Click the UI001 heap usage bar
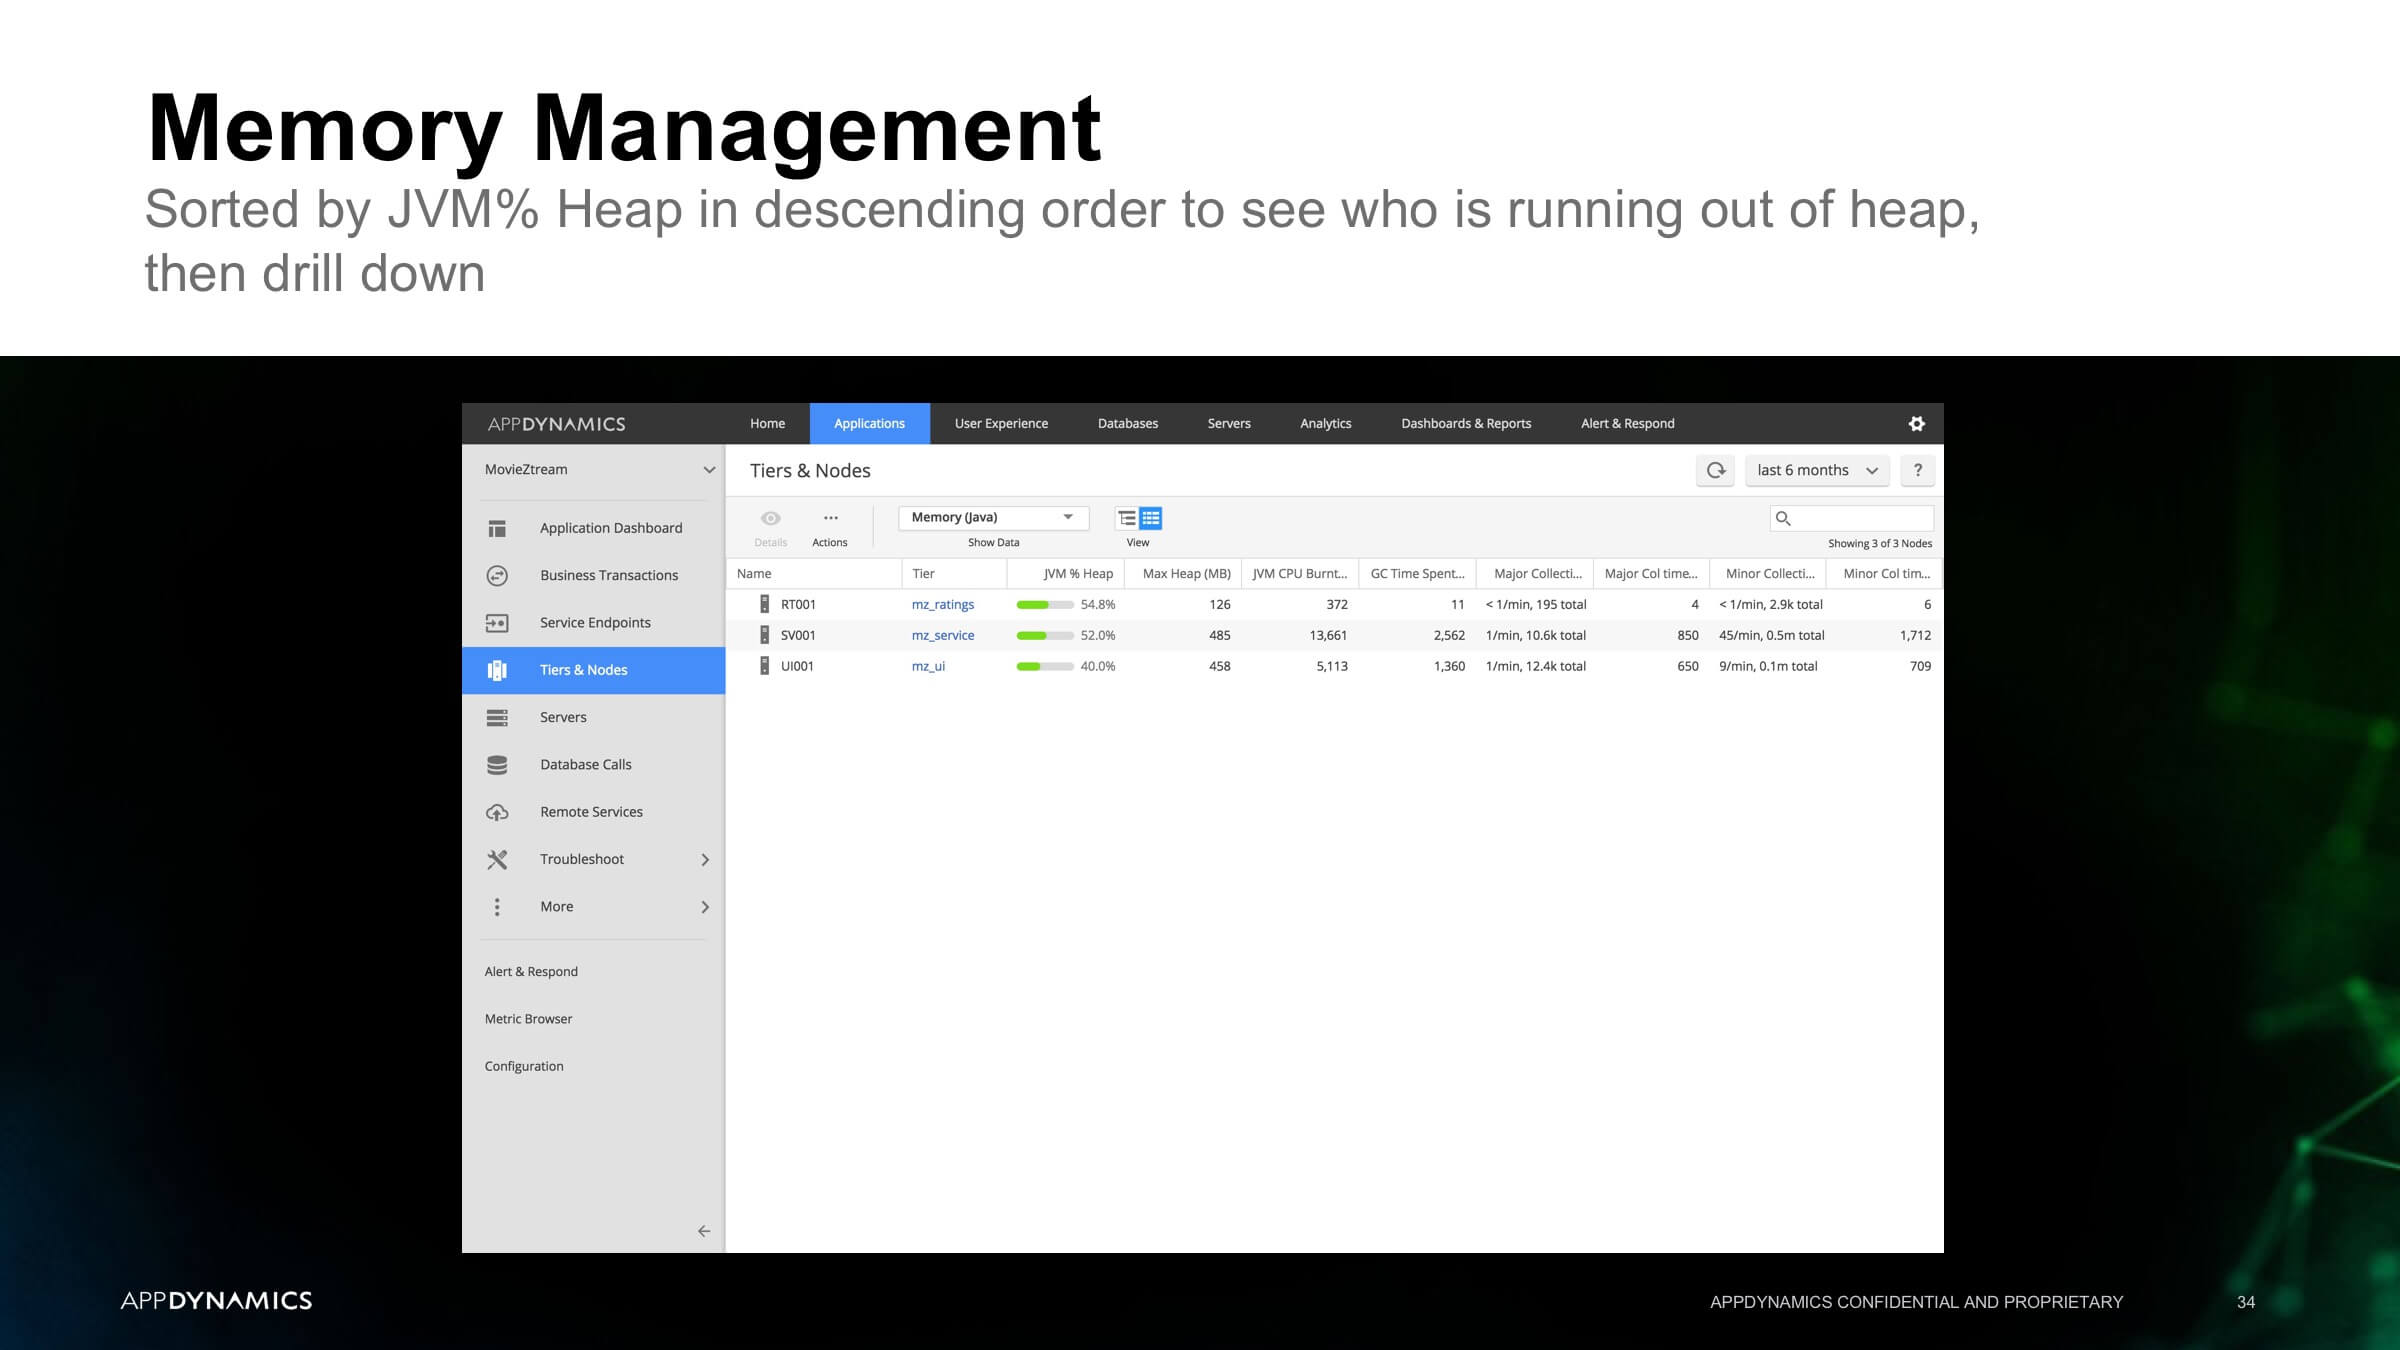The height and width of the screenshot is (1350, 2400). click(x=1045, y=667)
